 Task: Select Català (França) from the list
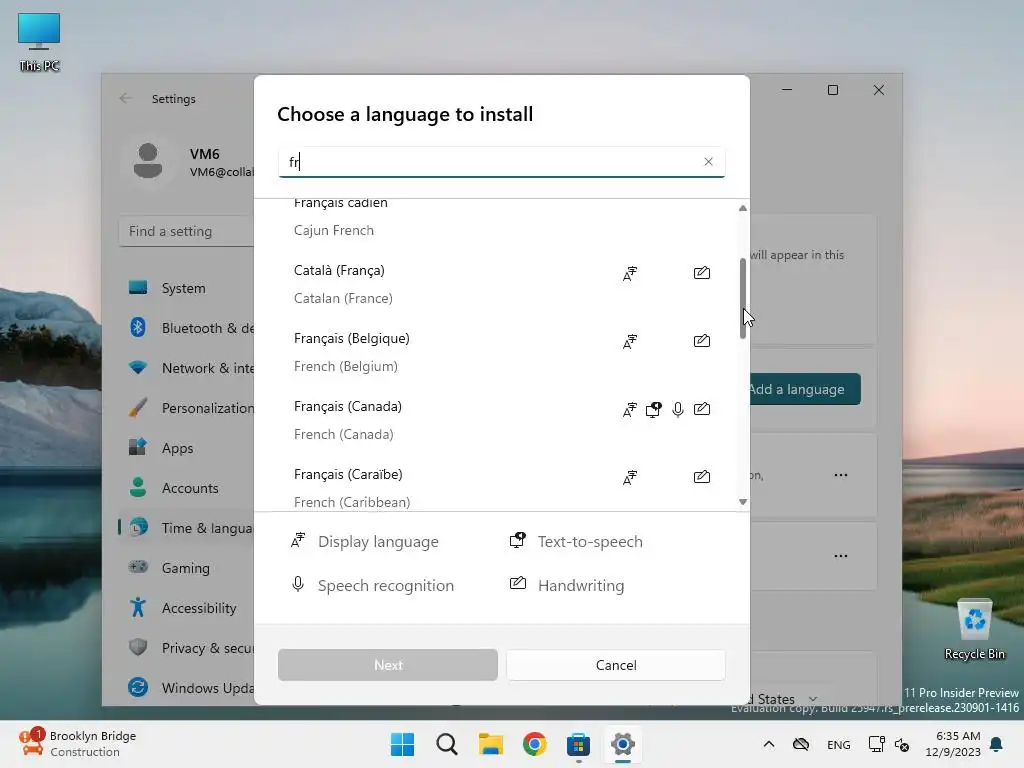502,284
